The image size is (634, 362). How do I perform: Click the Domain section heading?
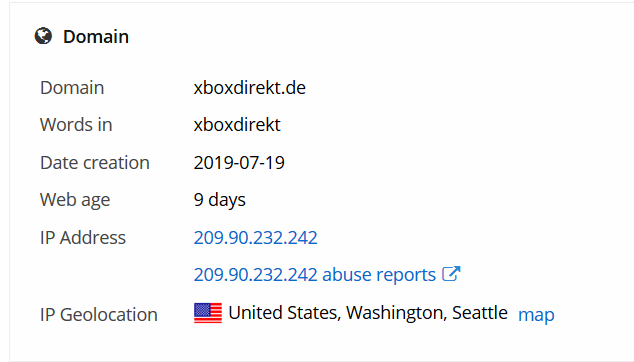click(x=96, y=36)
